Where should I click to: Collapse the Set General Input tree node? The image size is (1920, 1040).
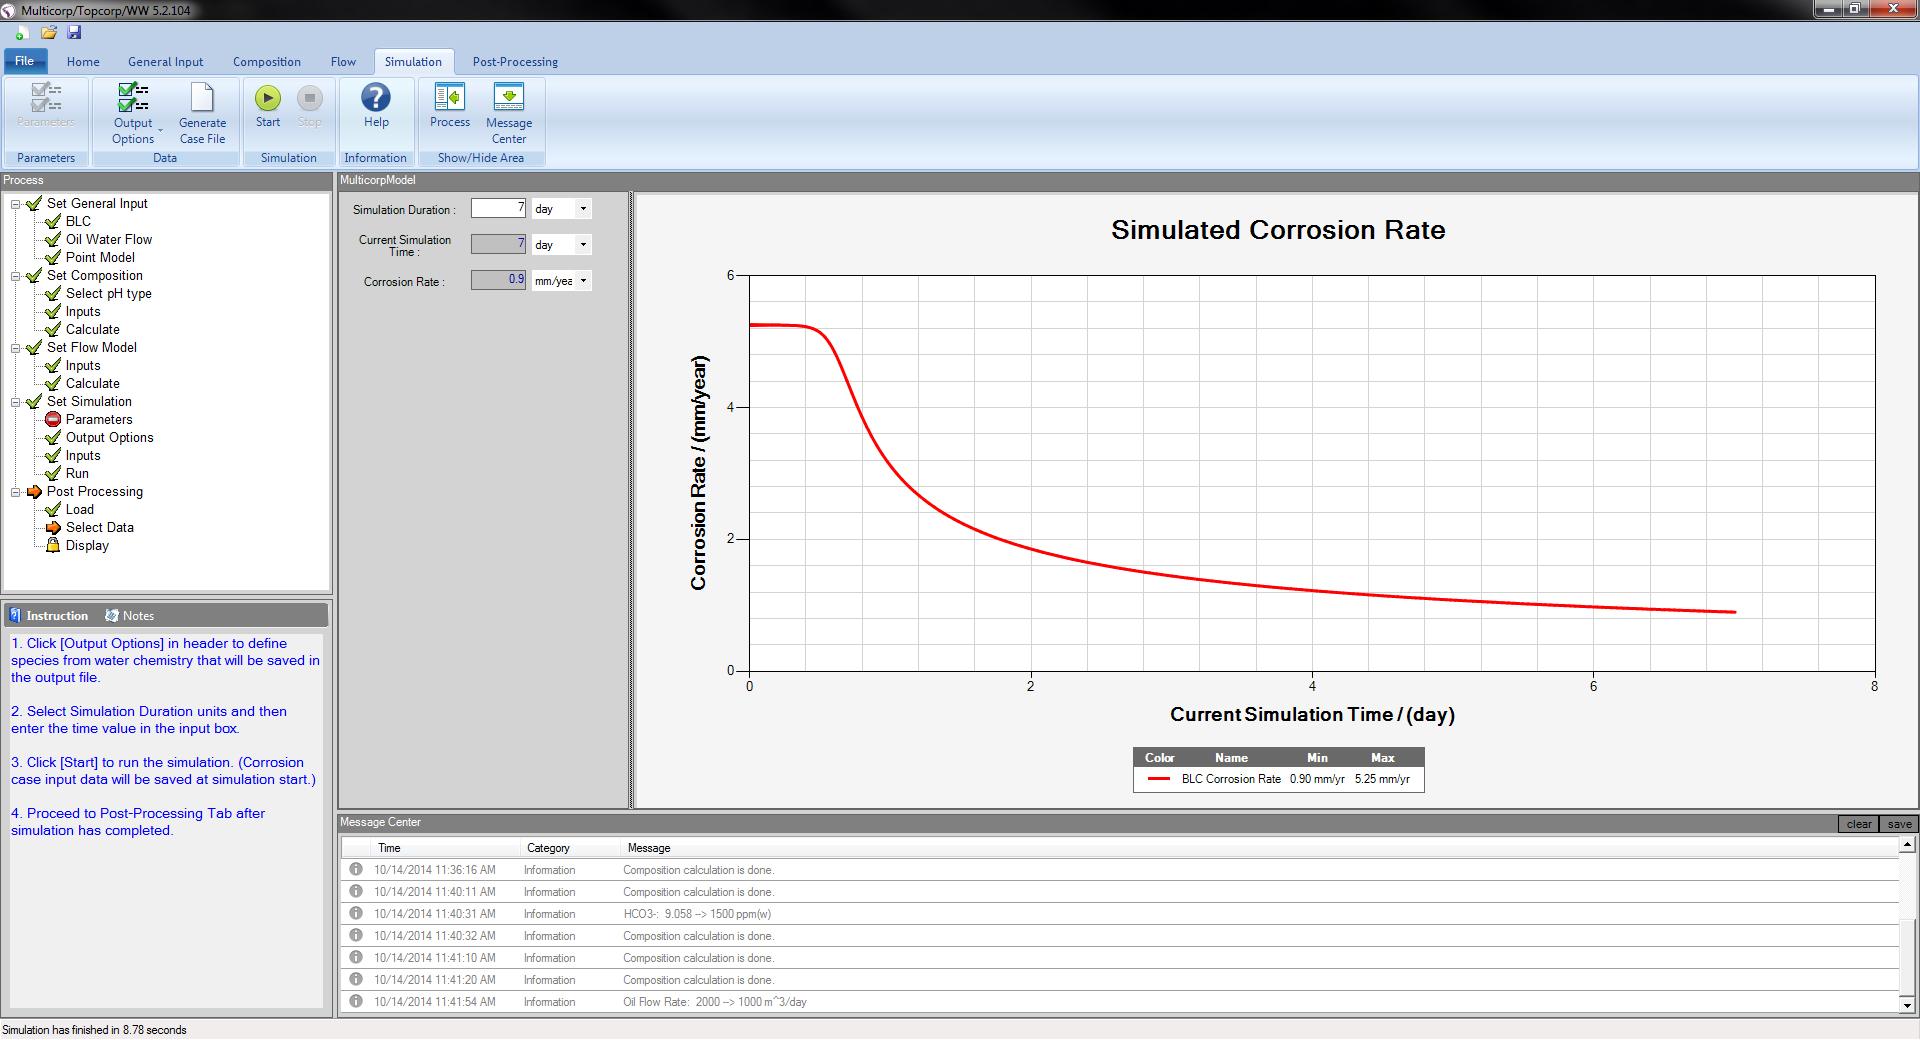click(14, 203)
